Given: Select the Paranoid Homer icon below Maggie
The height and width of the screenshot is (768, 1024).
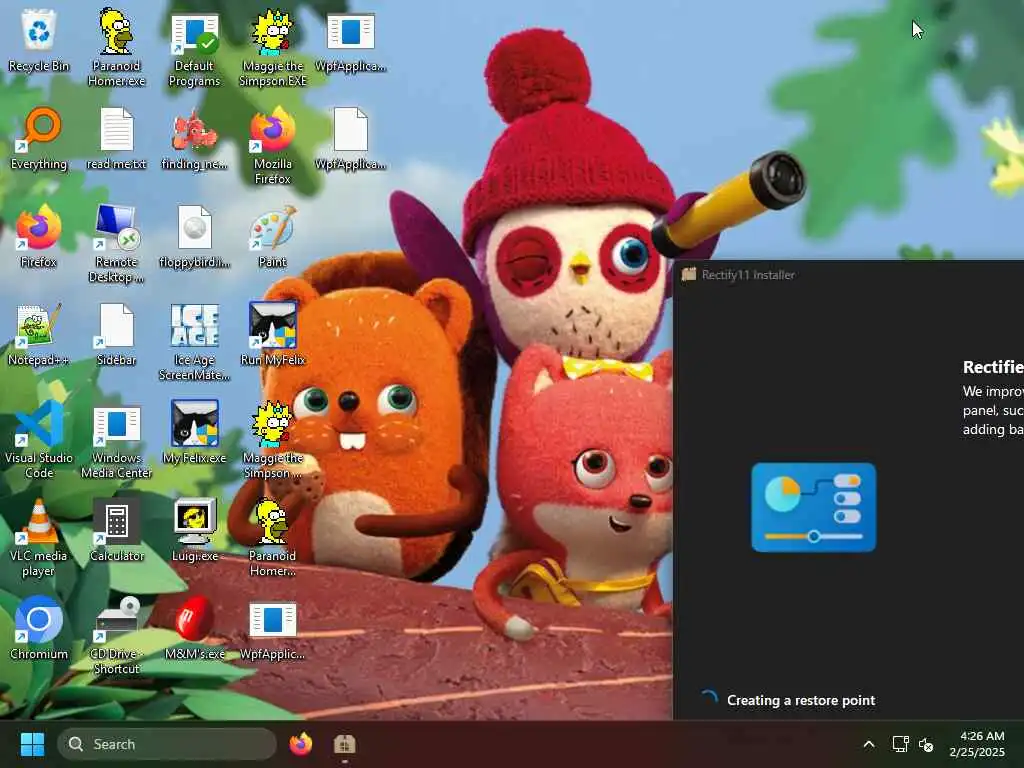Looking at the screenshot, I should [x=272, y=537].
